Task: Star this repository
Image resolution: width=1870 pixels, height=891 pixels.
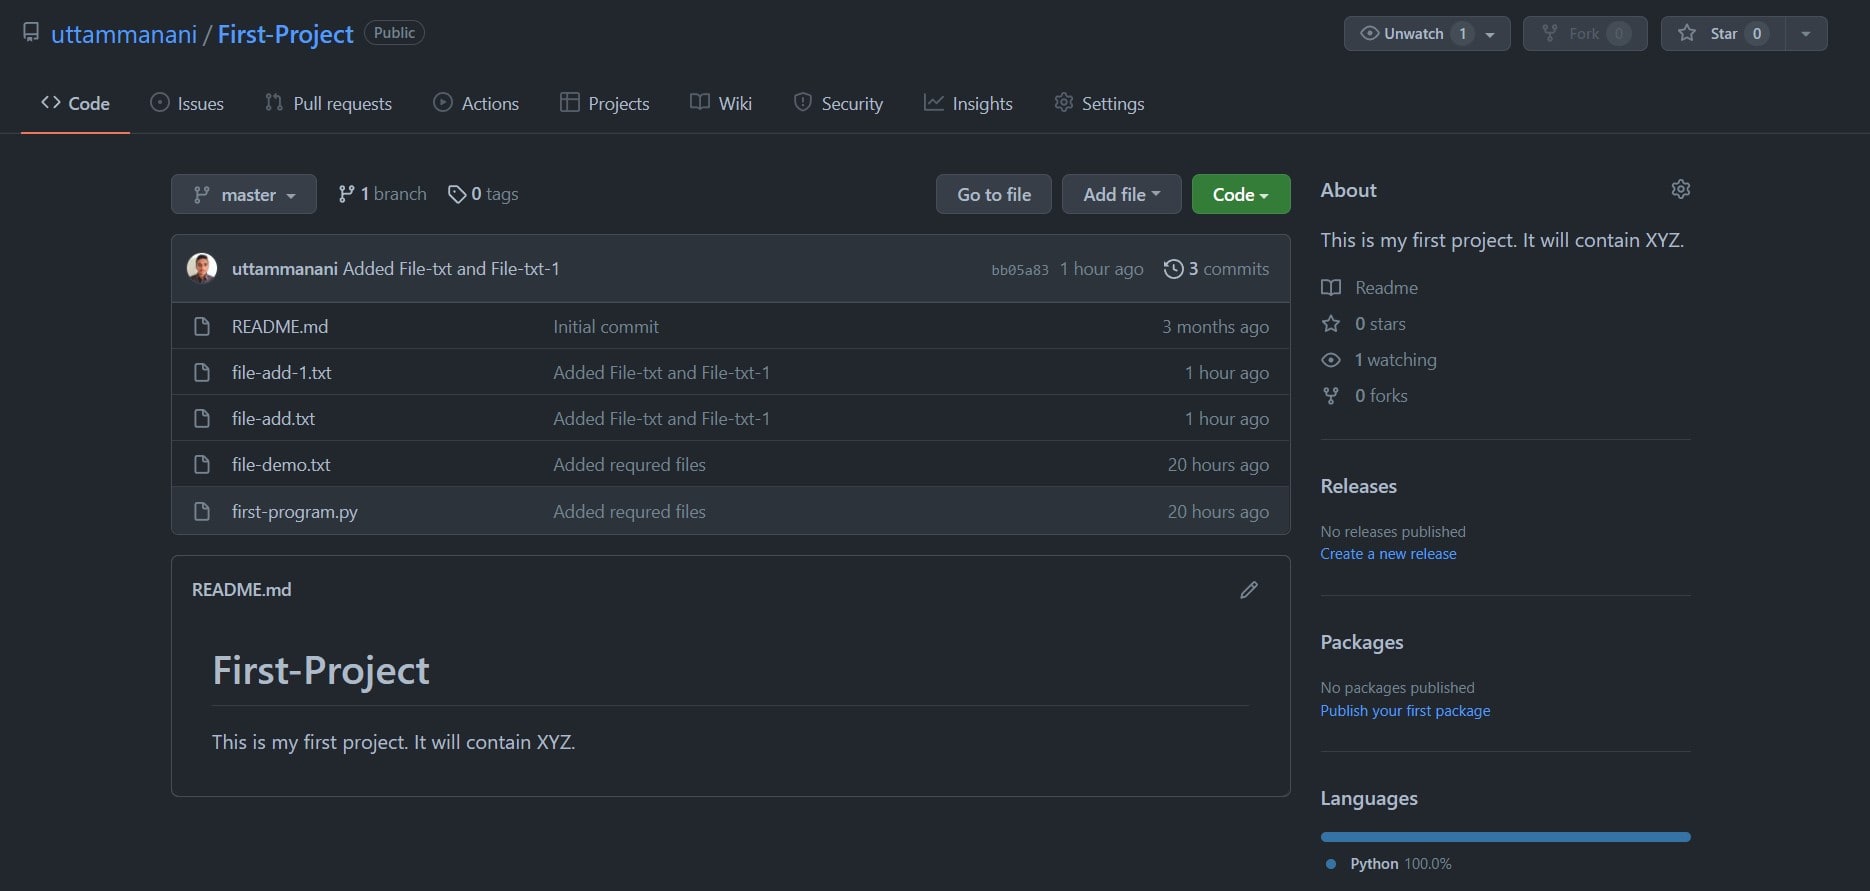Action: click(1722, 33)
